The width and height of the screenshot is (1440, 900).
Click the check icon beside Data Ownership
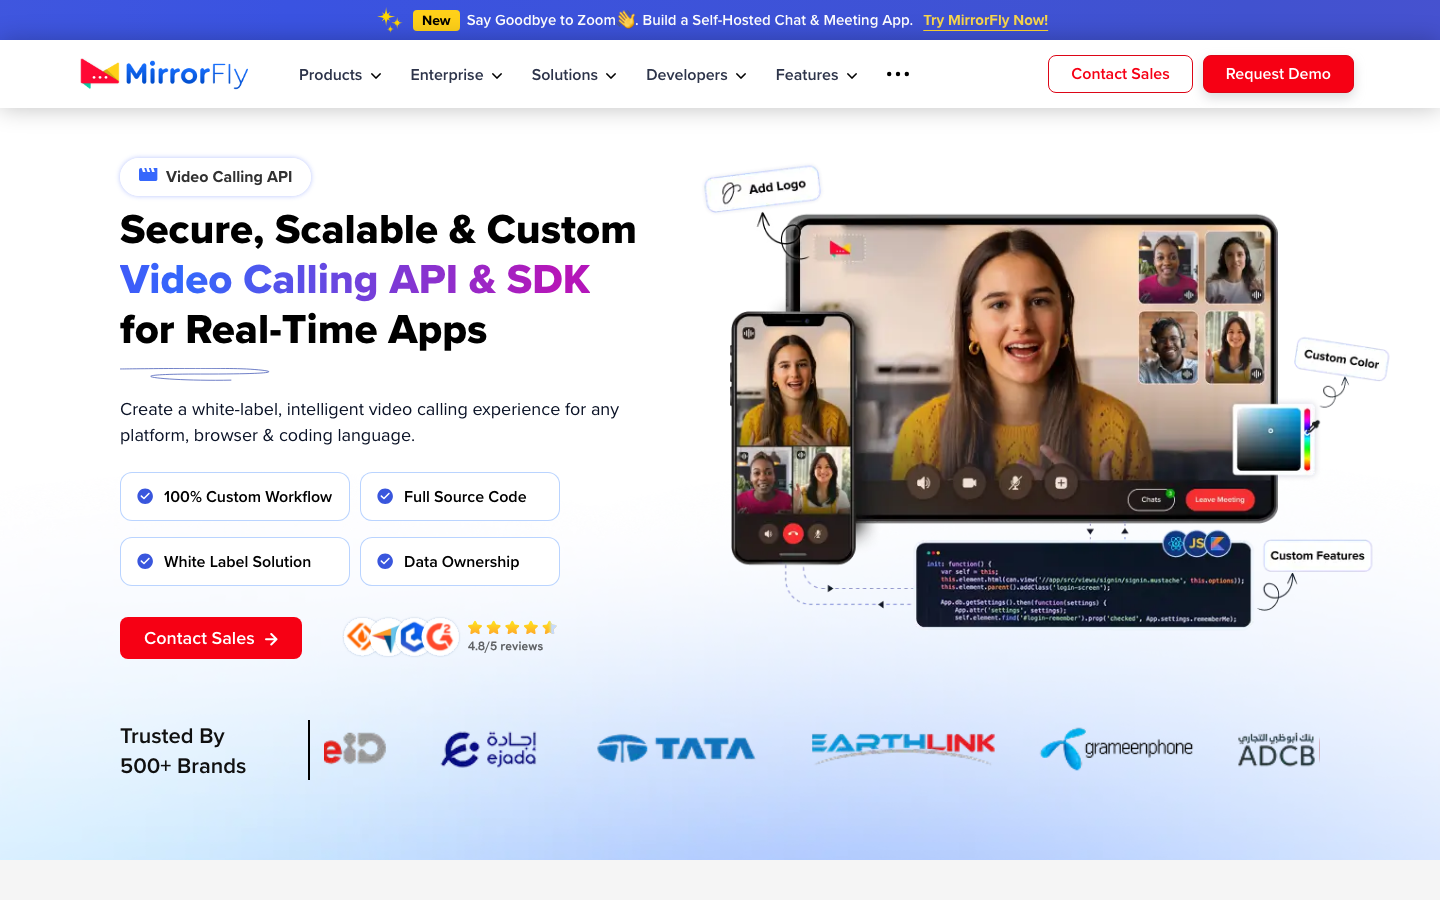[385, 561]
